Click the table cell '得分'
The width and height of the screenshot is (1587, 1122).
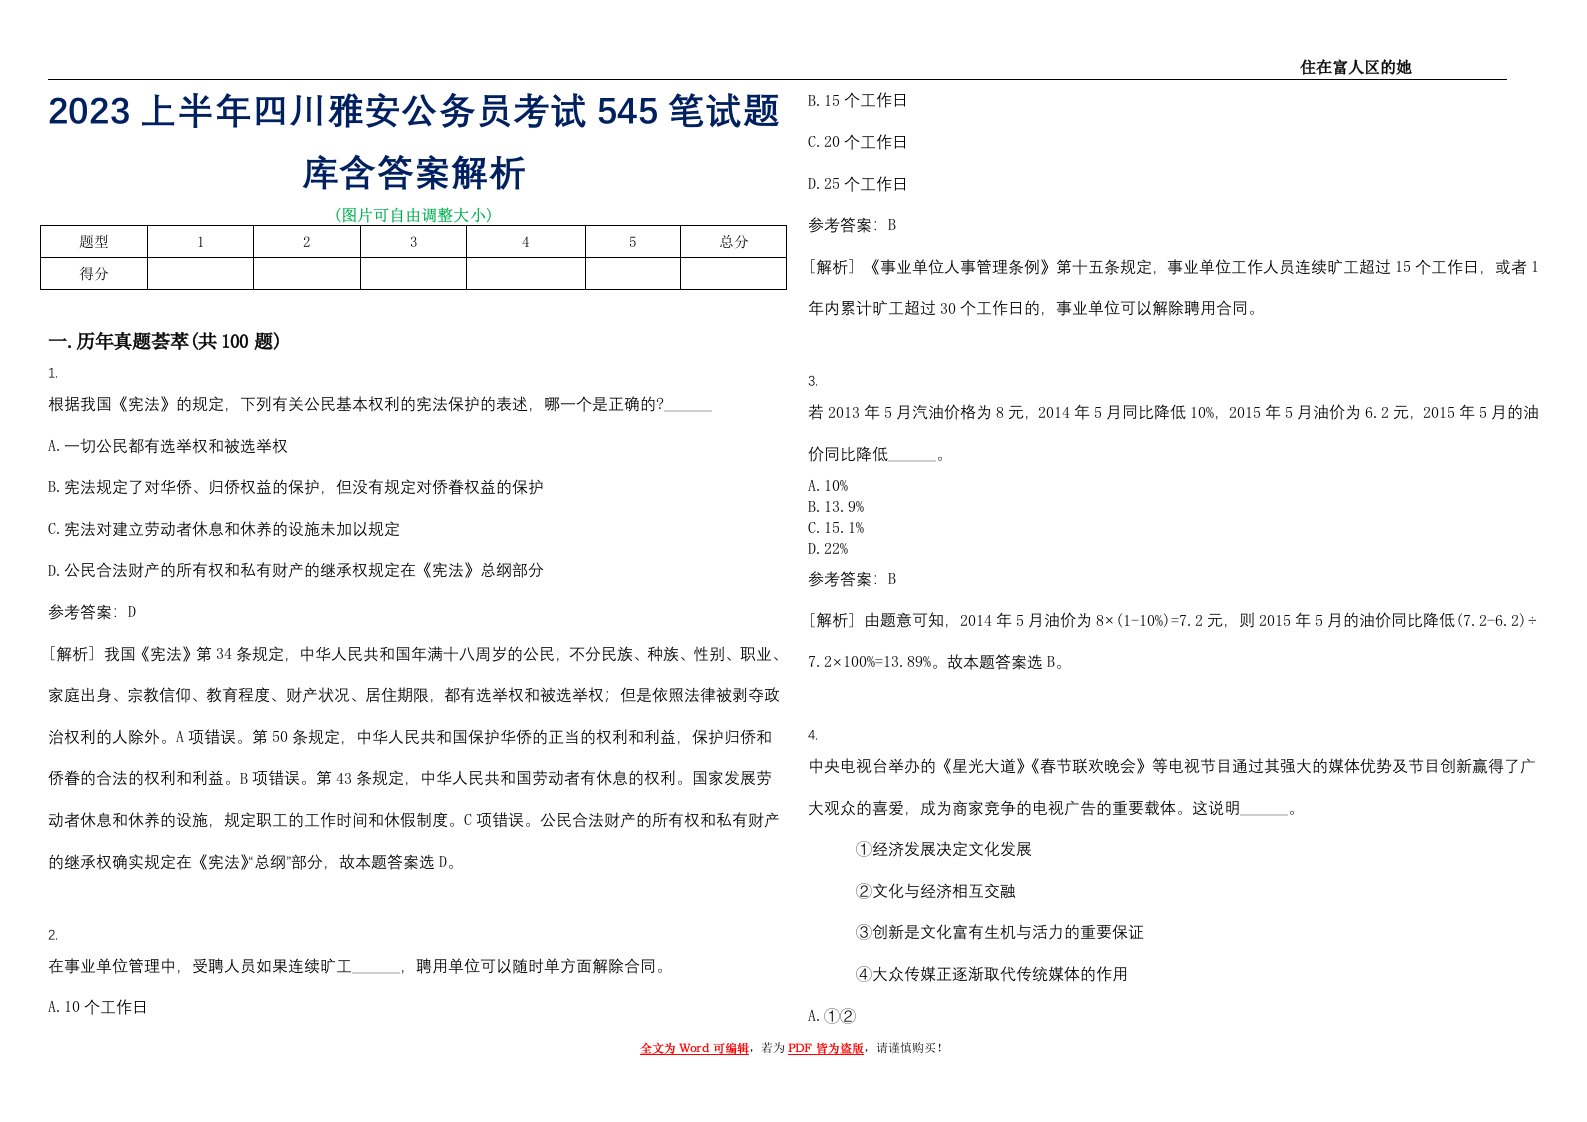94,274
